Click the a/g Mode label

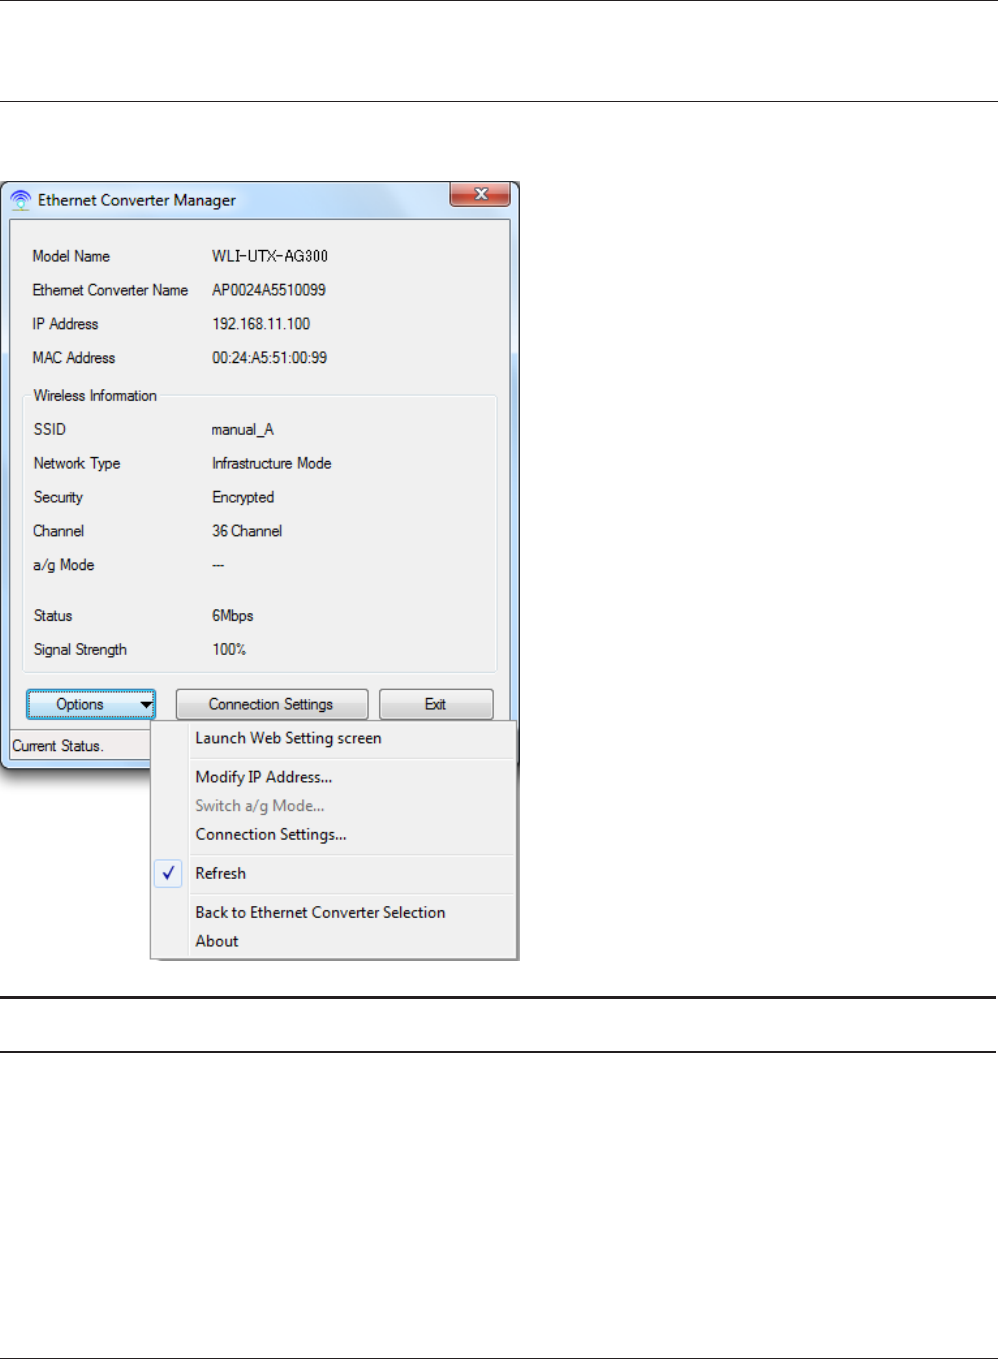[64, 566]
